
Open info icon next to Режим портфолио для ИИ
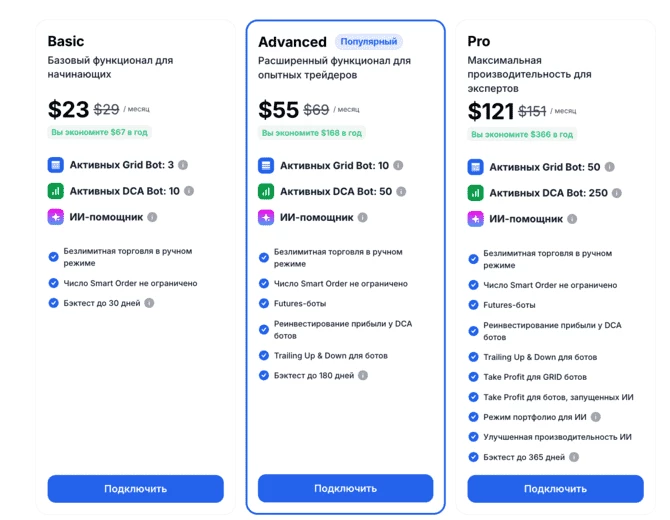click(x=596, y=417)
